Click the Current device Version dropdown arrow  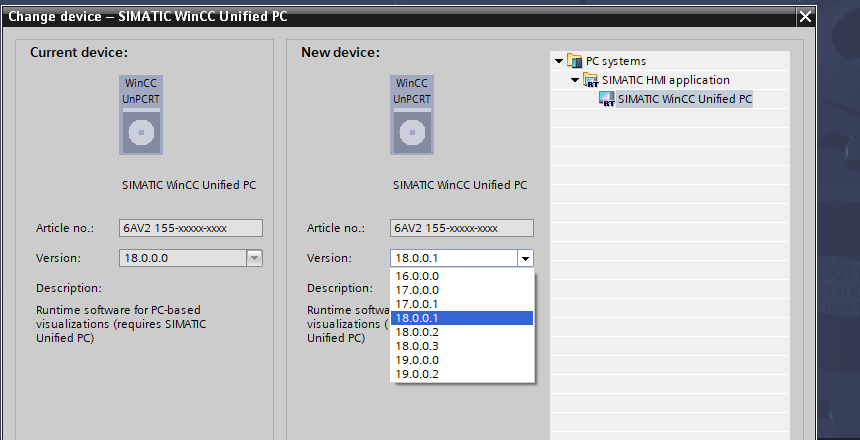click(x=254, y=258)
